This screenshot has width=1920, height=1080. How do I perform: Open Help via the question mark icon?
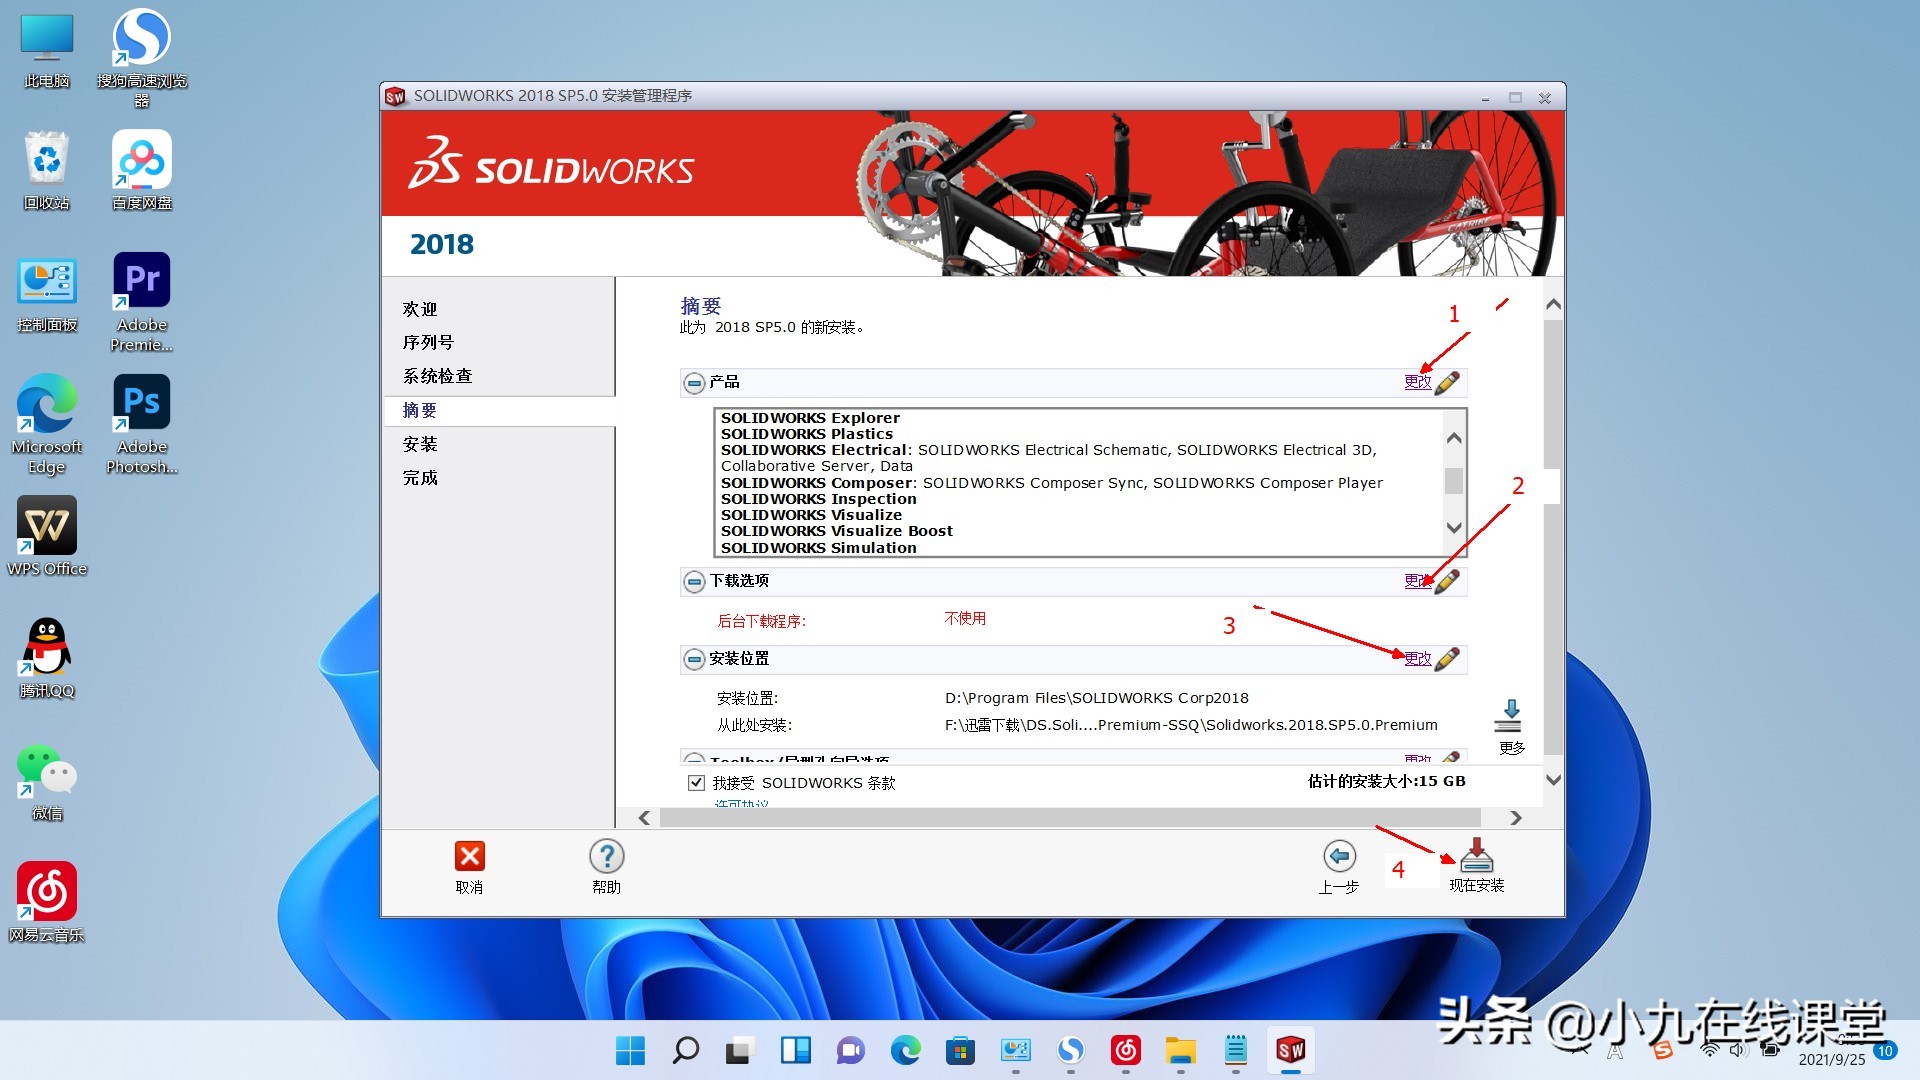click(606, 857)
